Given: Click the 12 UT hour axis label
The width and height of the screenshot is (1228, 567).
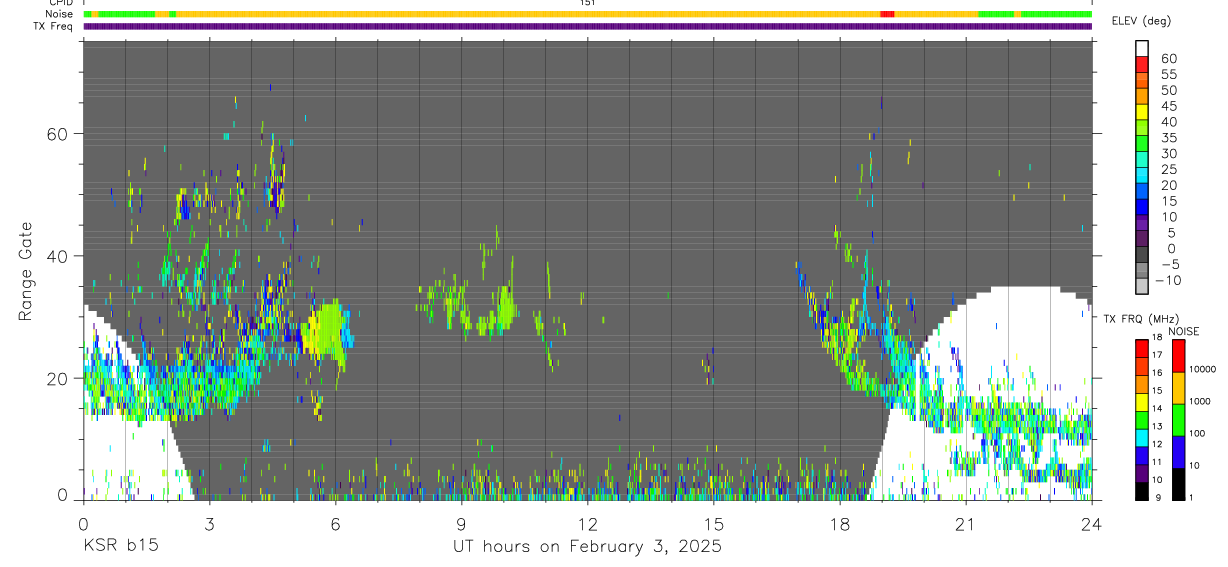Looking at the screenshot, I should [x=588, y=525].
